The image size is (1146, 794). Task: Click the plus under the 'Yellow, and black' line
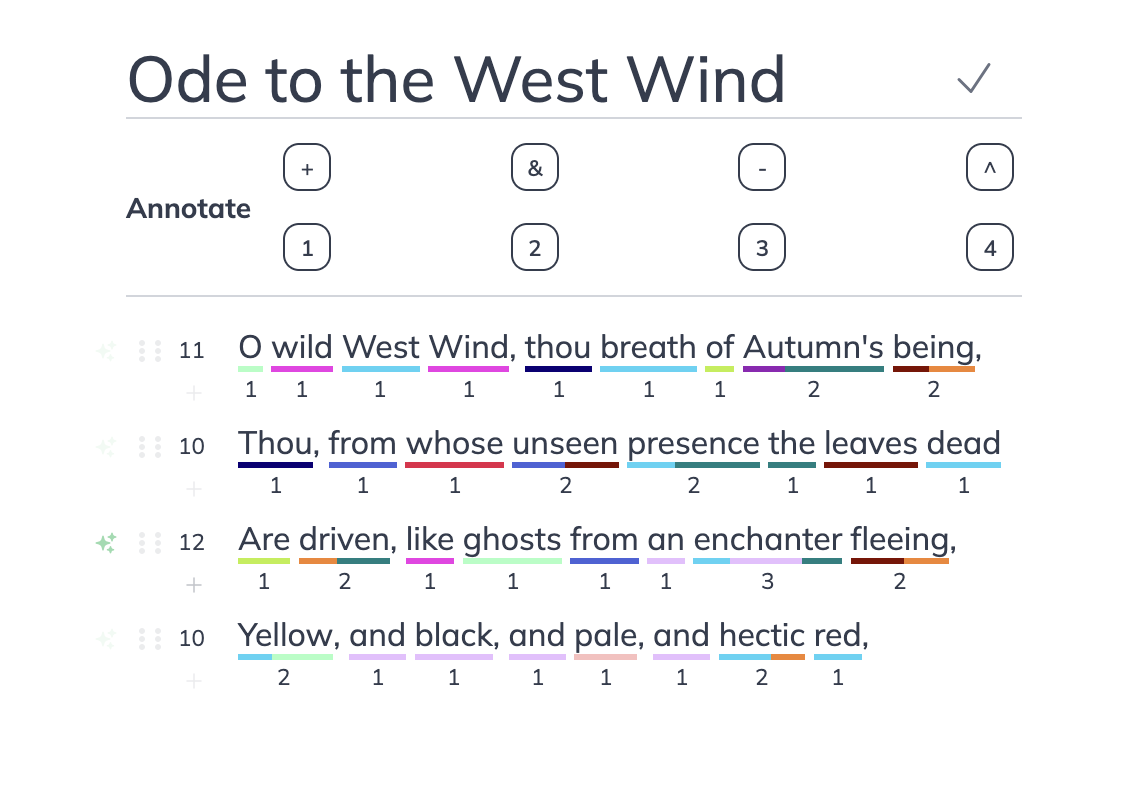193,681
